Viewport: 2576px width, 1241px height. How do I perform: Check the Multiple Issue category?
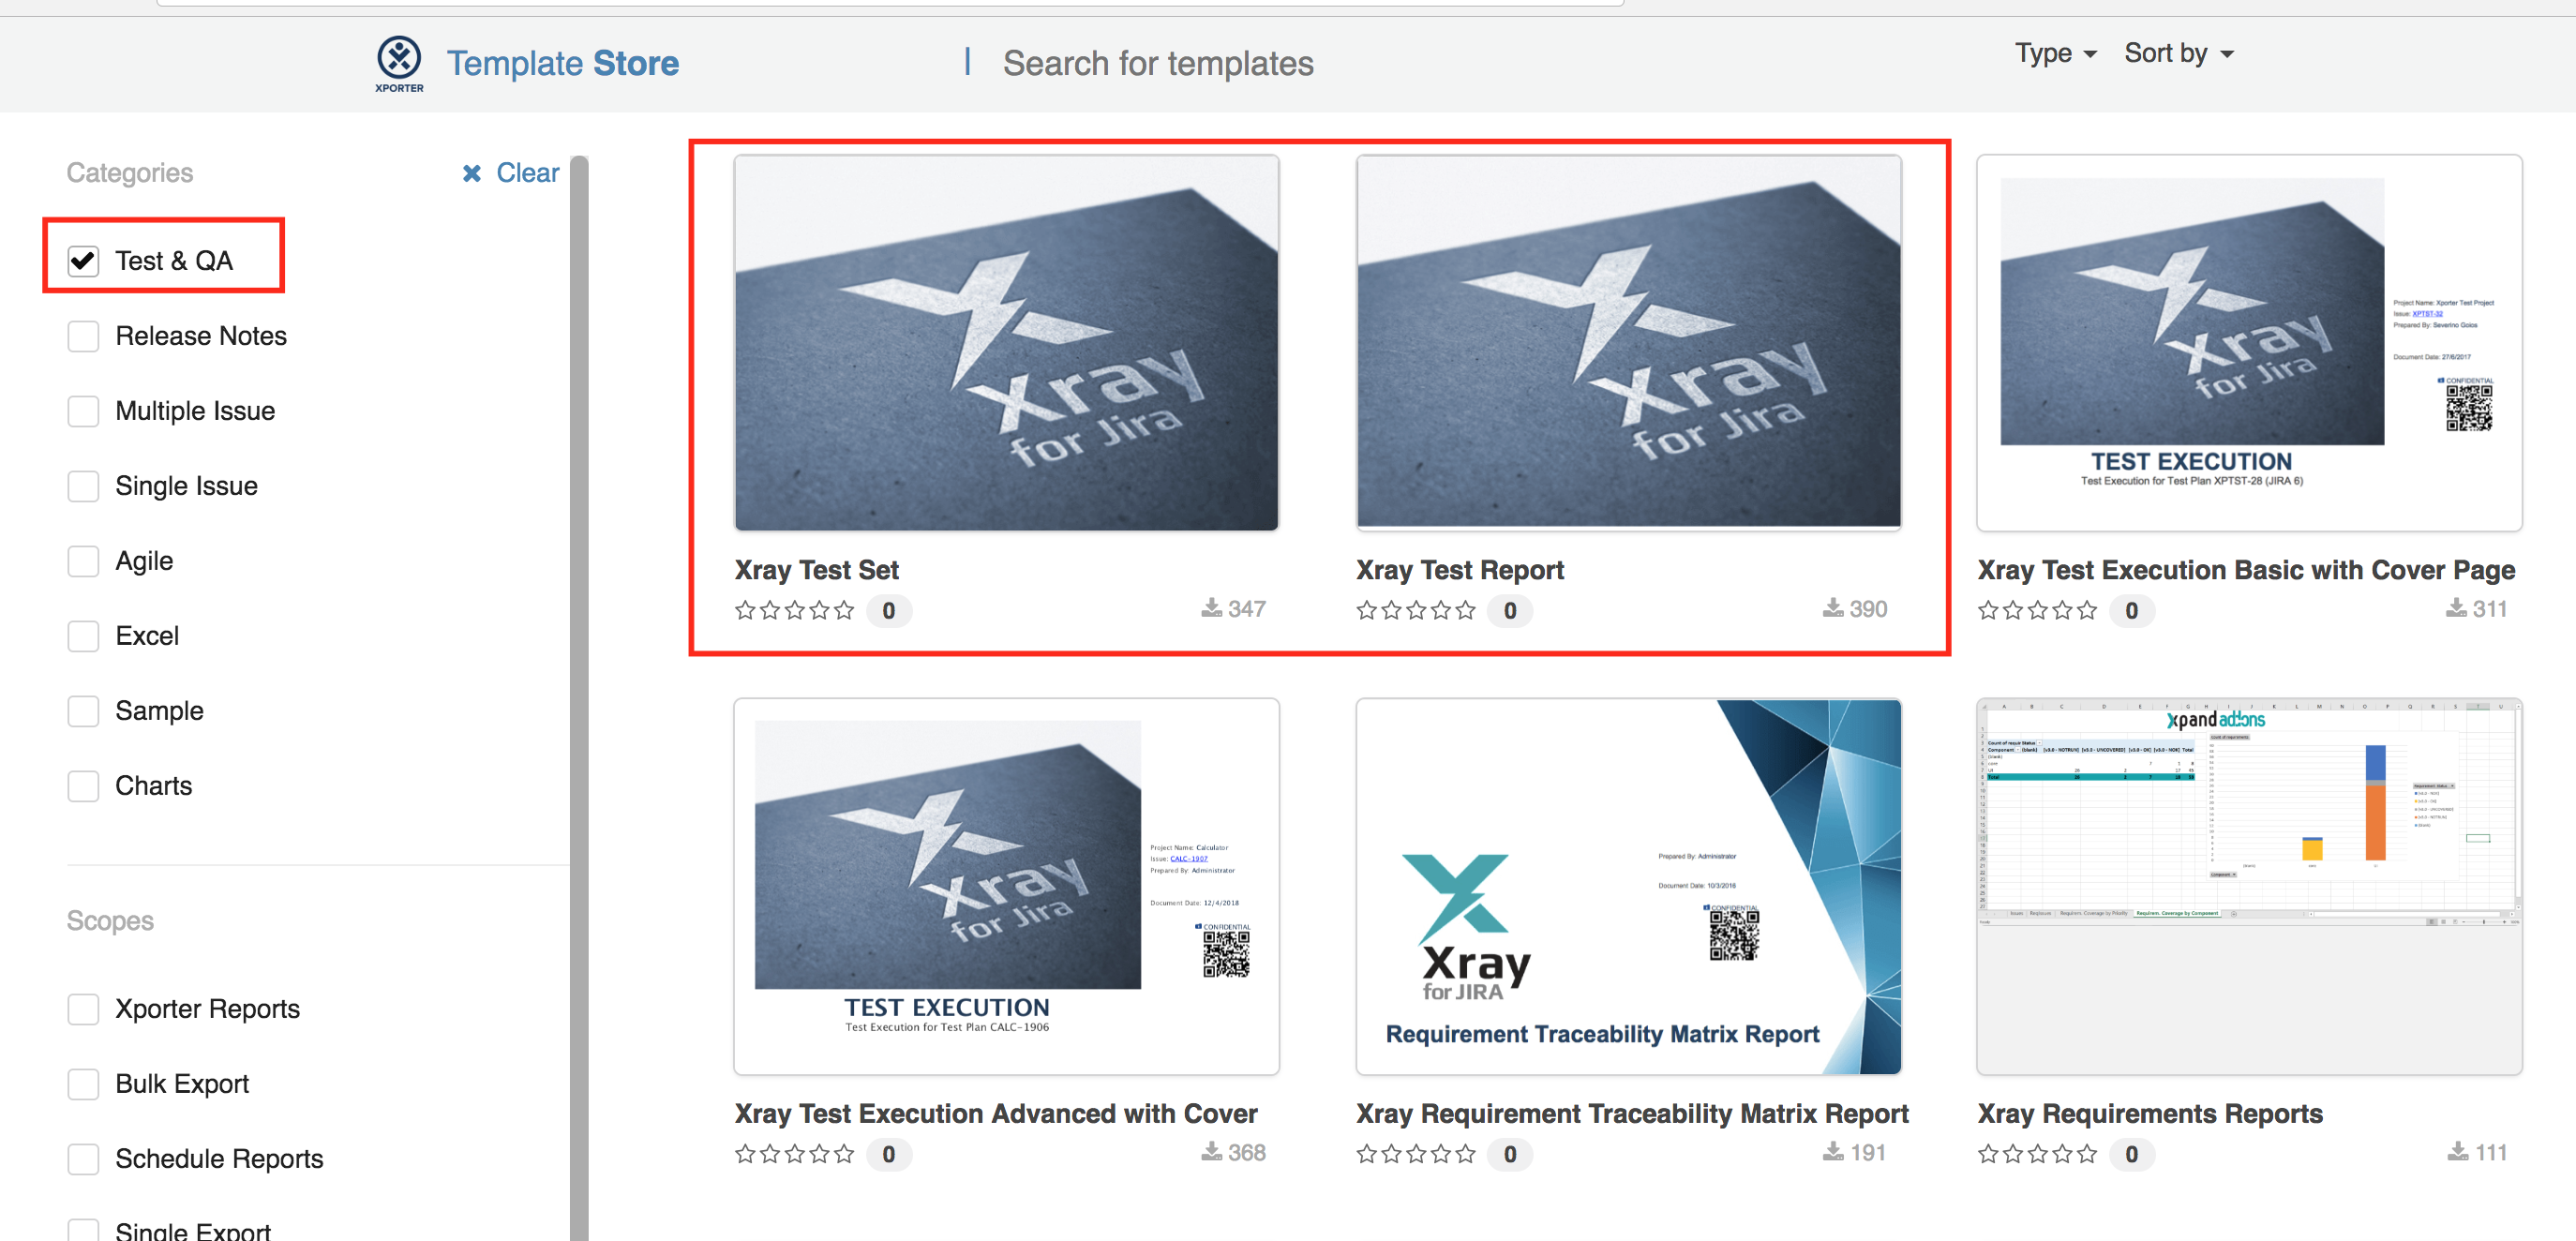pyautogui.click(x=83, y=411)
